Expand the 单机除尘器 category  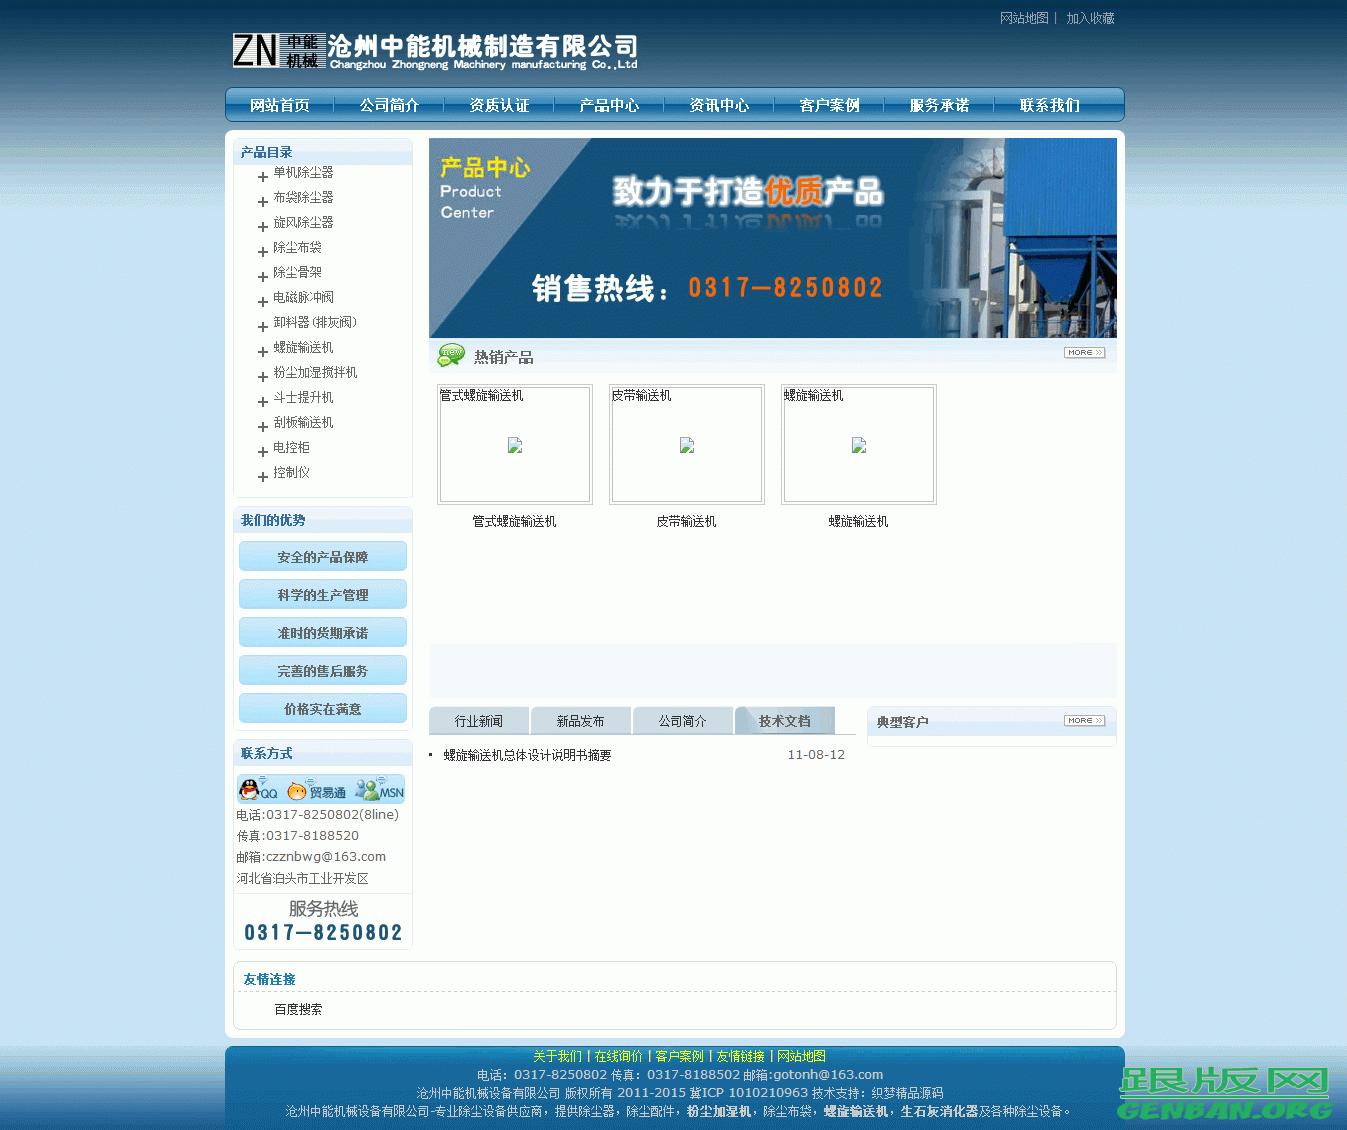tap(302, 172)
